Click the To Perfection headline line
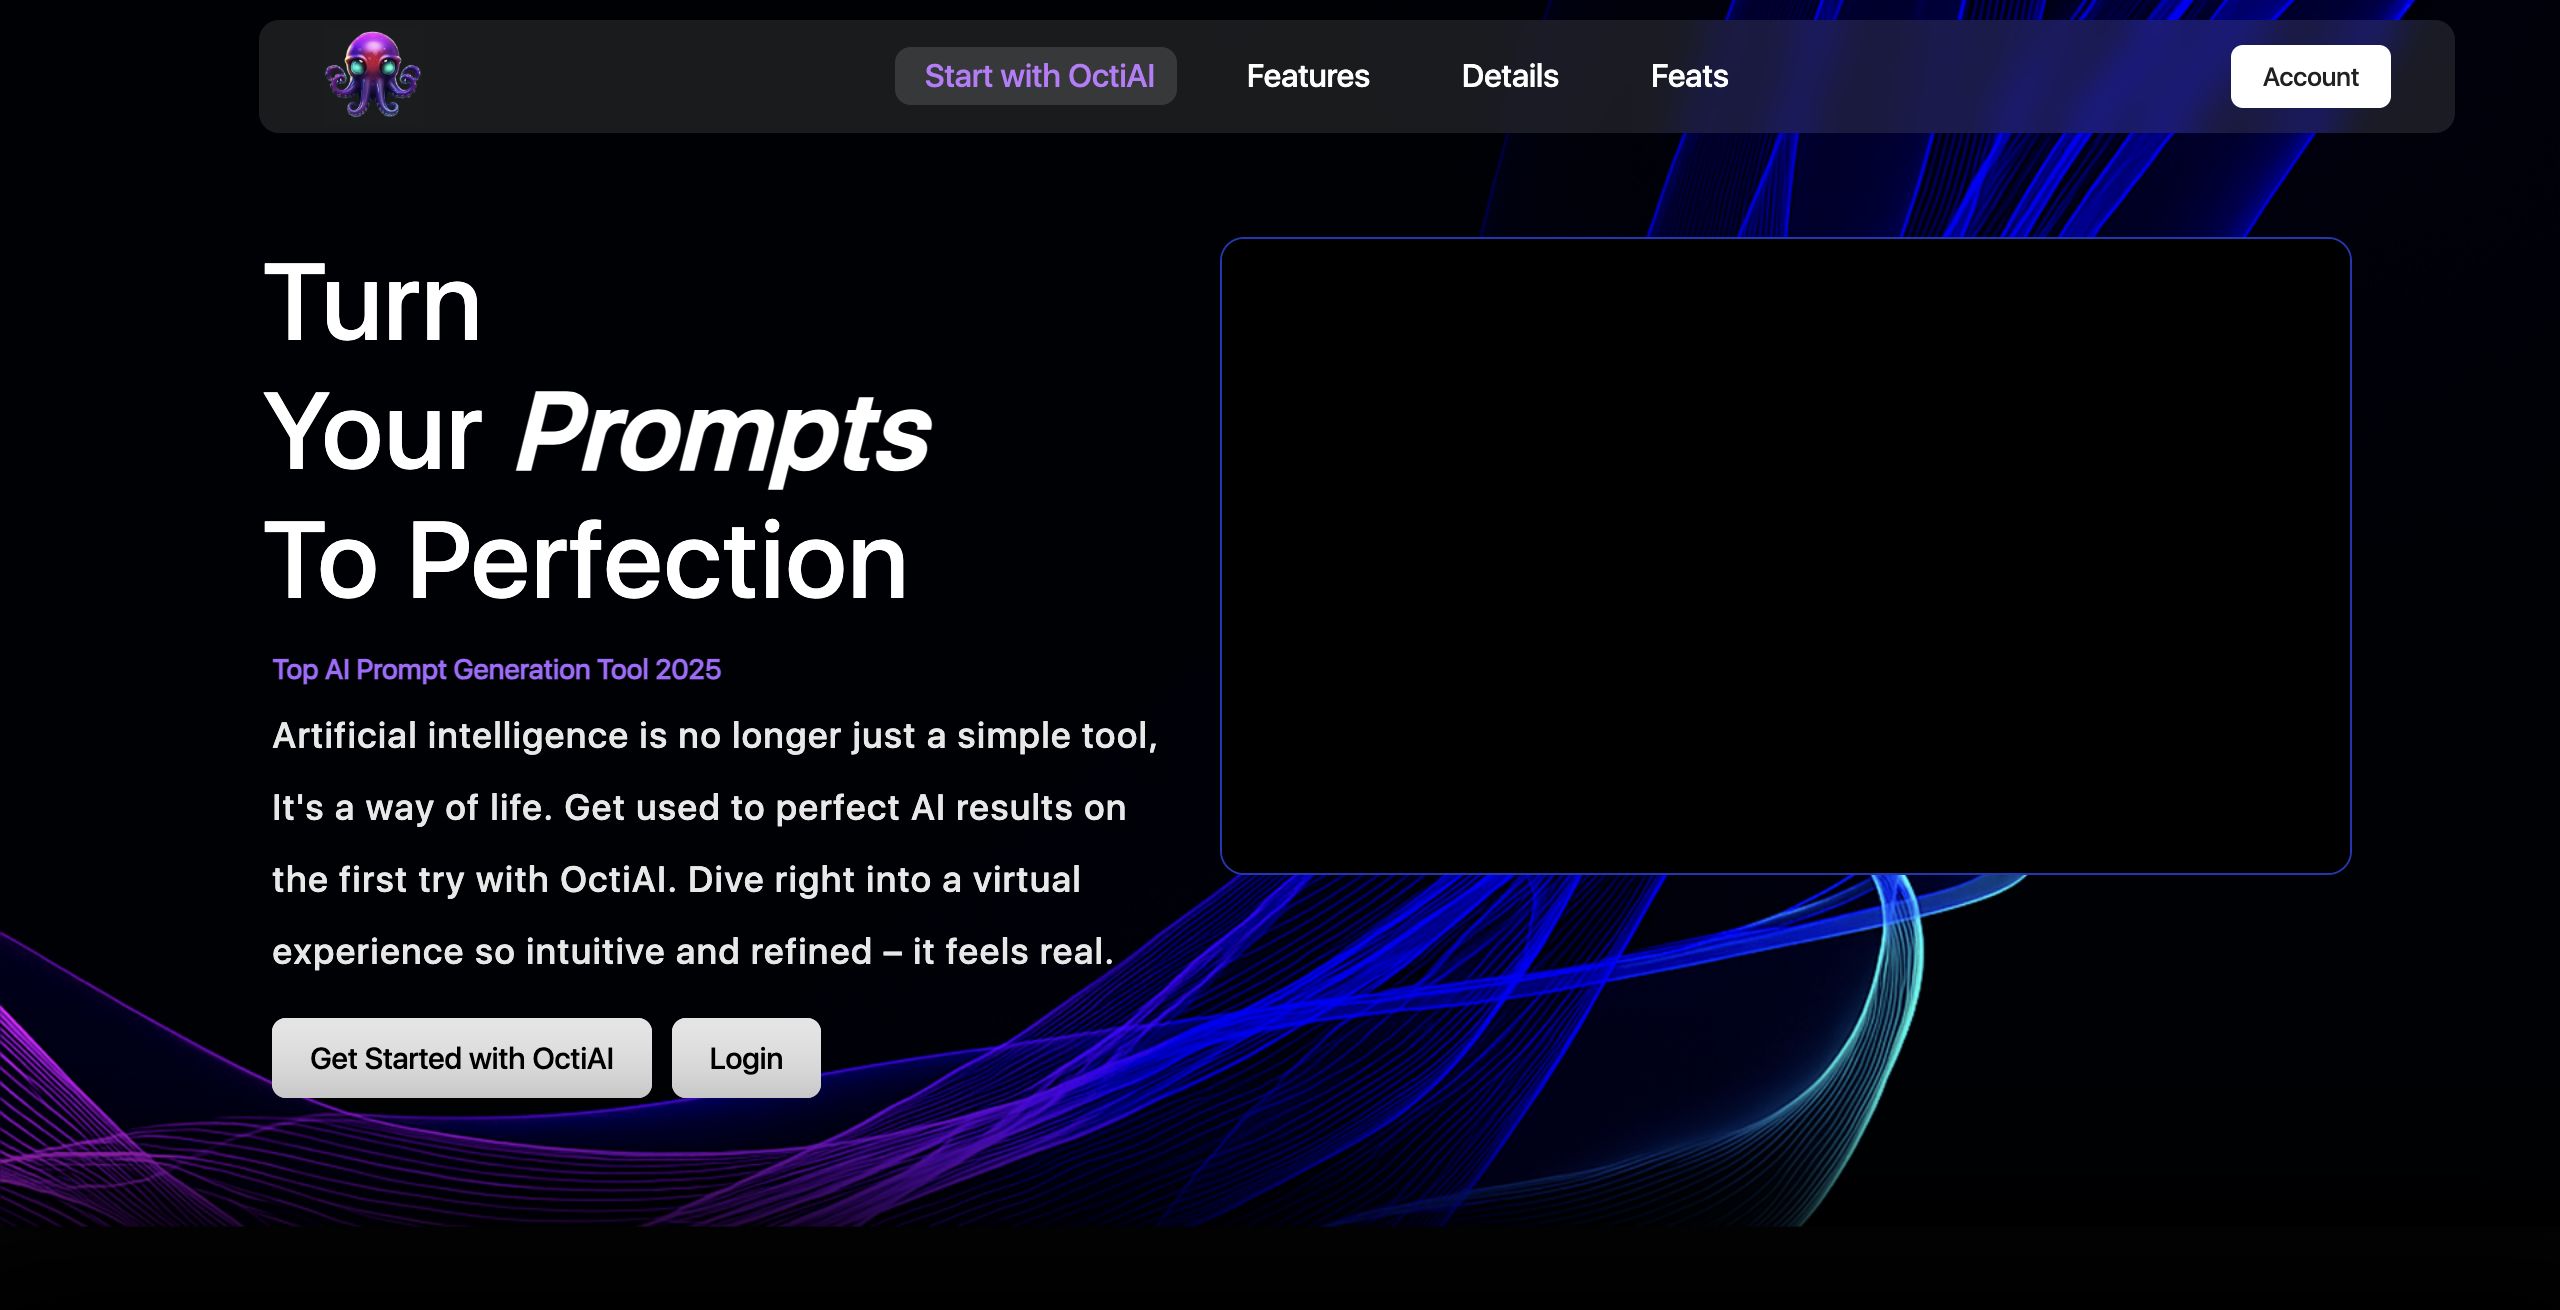Screen dimensions: 2560x1310 (x=585, y=561)
